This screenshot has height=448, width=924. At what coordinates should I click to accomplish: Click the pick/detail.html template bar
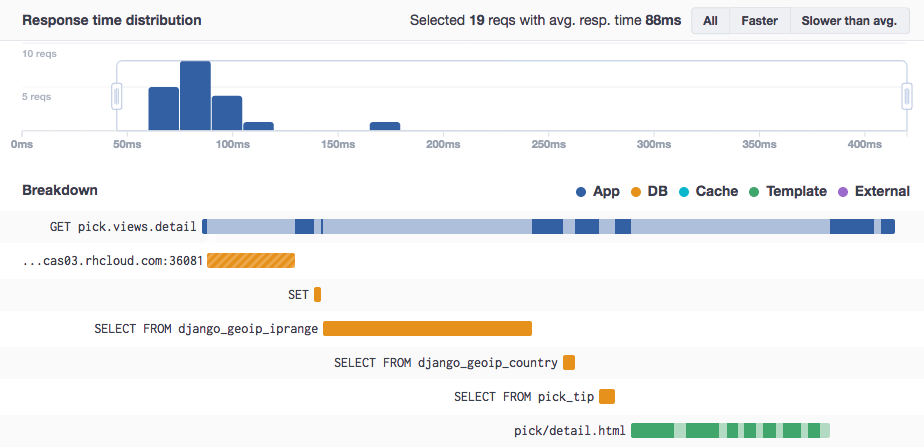pos(730,431)
